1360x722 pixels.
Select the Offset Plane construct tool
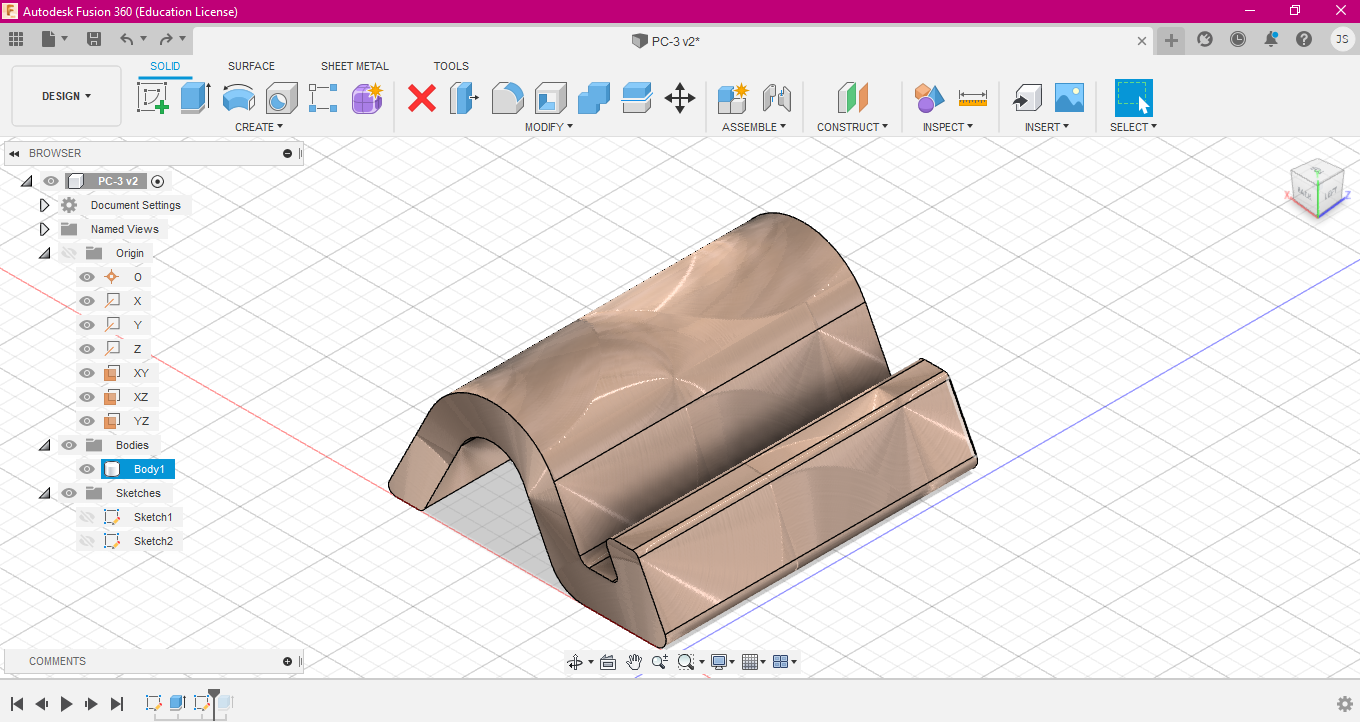(852, 97)
